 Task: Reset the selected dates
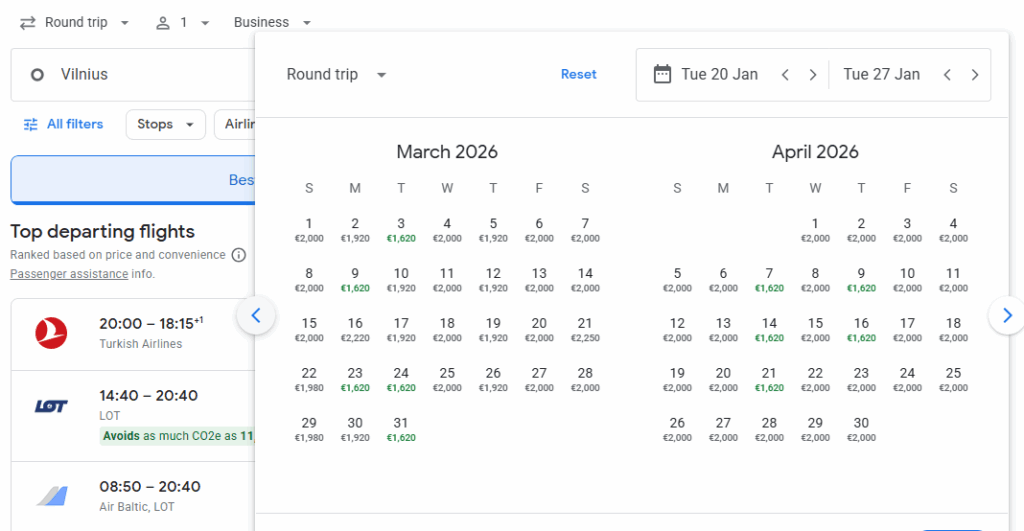tap(579, 74)
